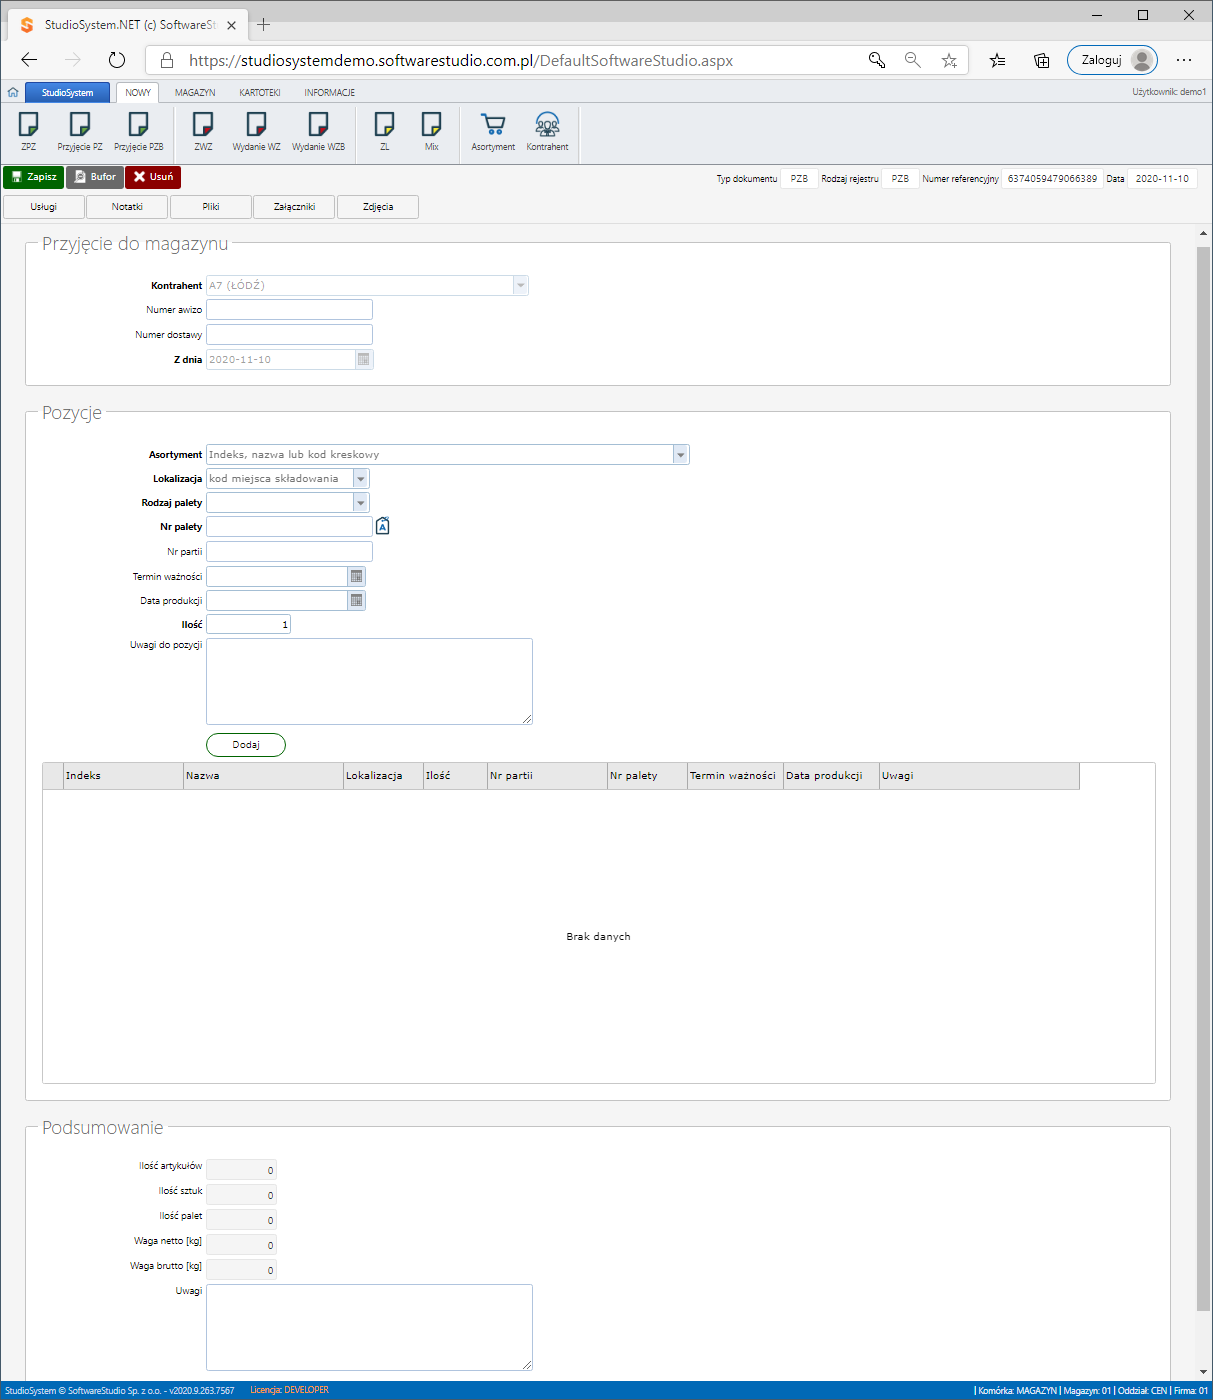Expand the Asortyment dropdown list
The image size is (1213, 1400).
(x=681, y=455)
